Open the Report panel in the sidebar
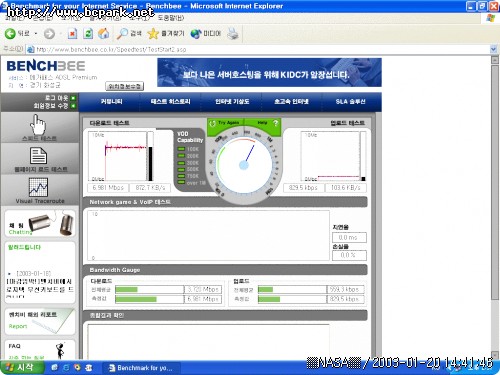Screen dimensions: 500x375 [x=40, y=321]
